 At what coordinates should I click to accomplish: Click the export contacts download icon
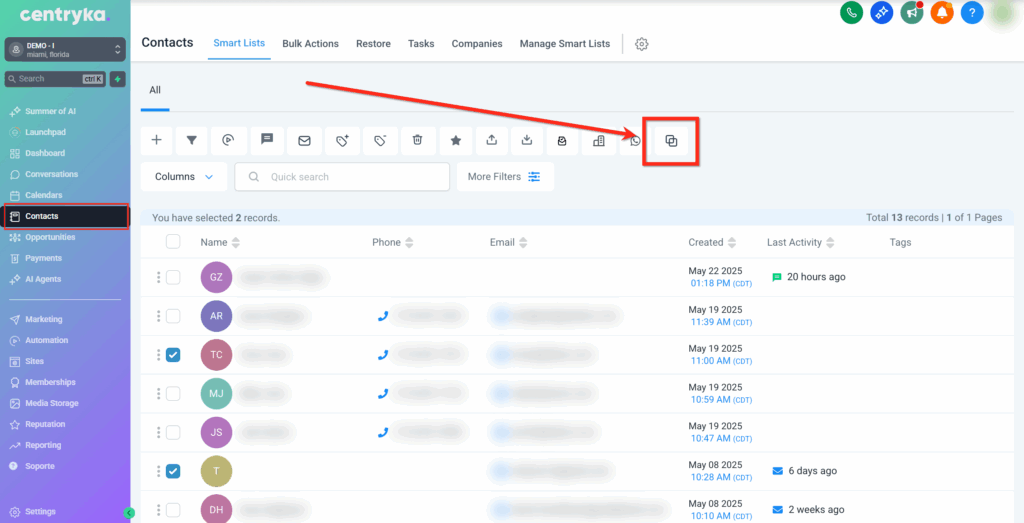point(526,141)
